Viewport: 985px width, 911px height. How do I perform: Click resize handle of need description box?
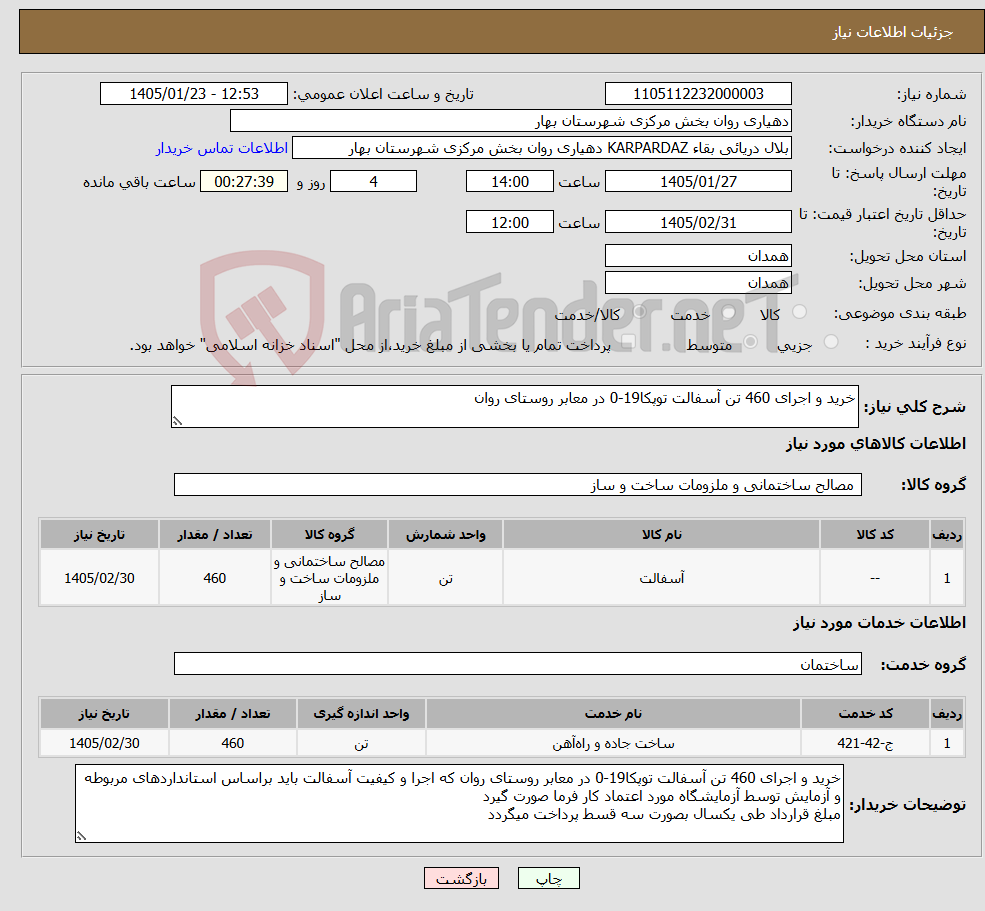[x=177, y=422]
